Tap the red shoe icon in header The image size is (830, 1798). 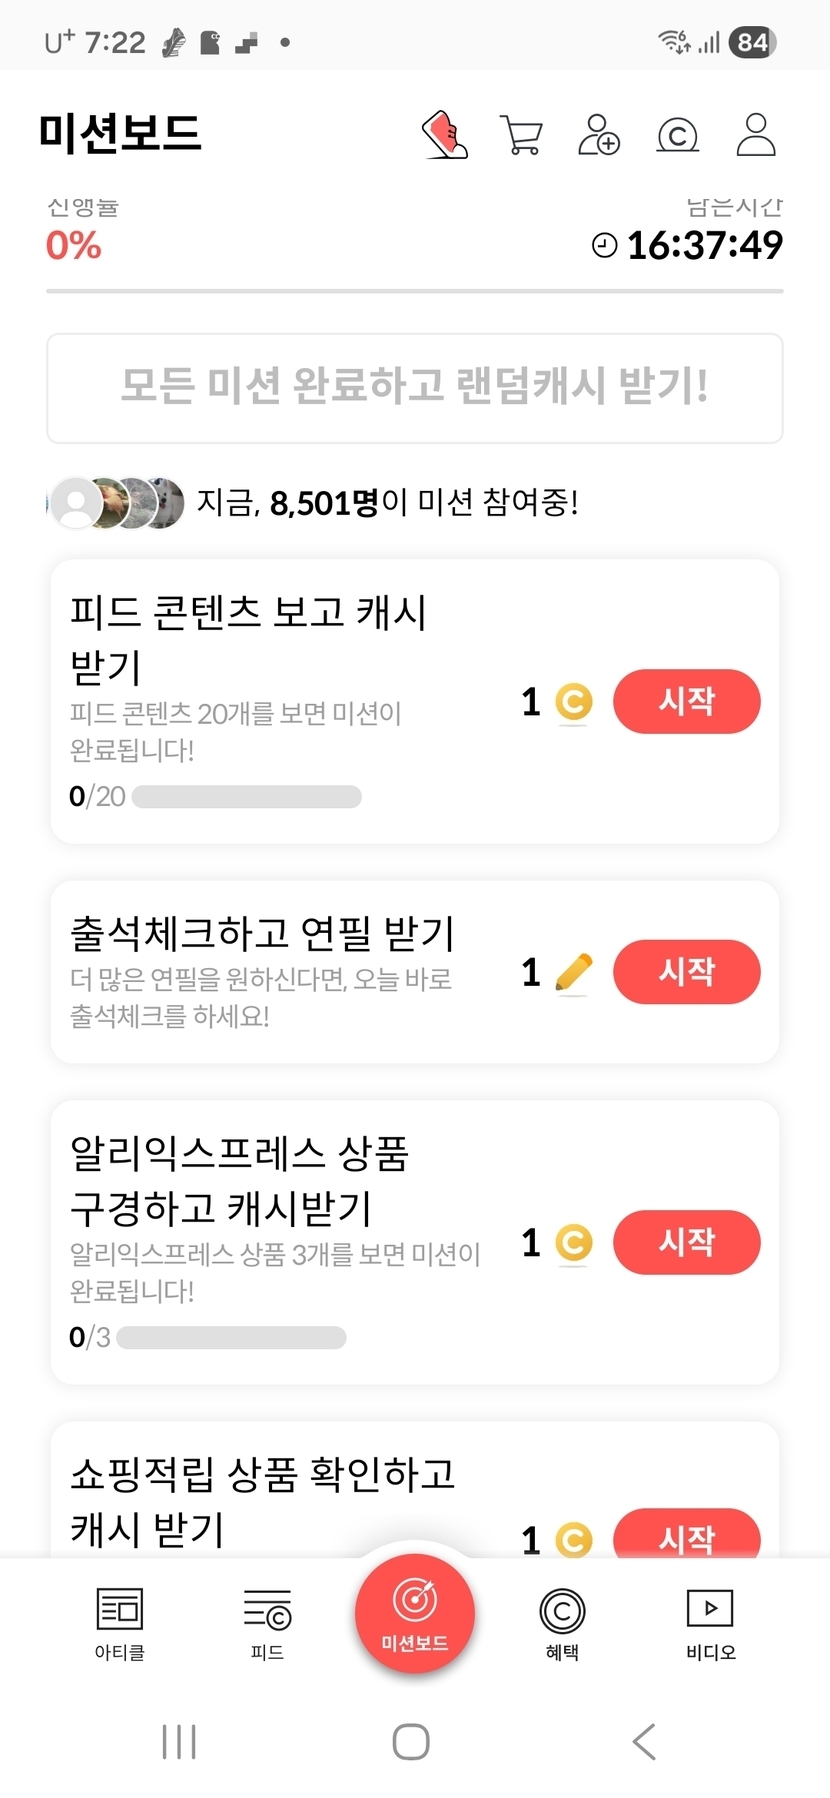pyautogui.click(x=445, y=134)
